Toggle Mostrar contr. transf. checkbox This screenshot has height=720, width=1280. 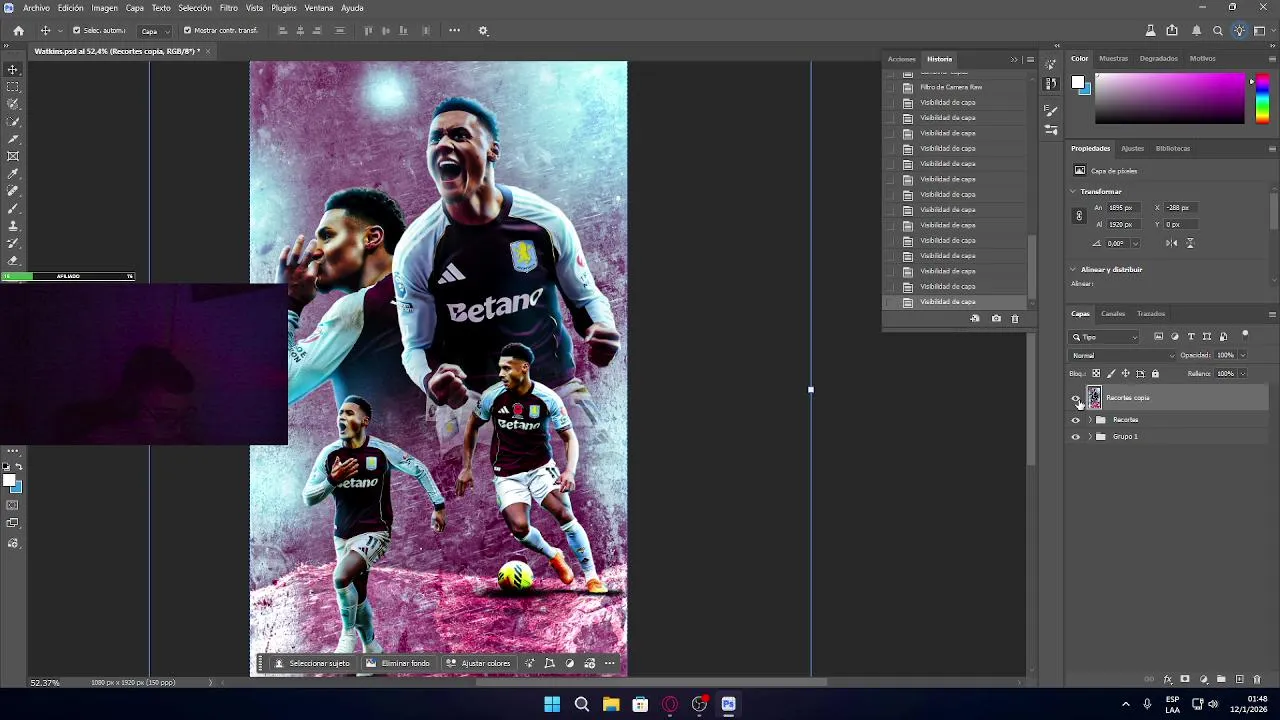coord(187,30)
